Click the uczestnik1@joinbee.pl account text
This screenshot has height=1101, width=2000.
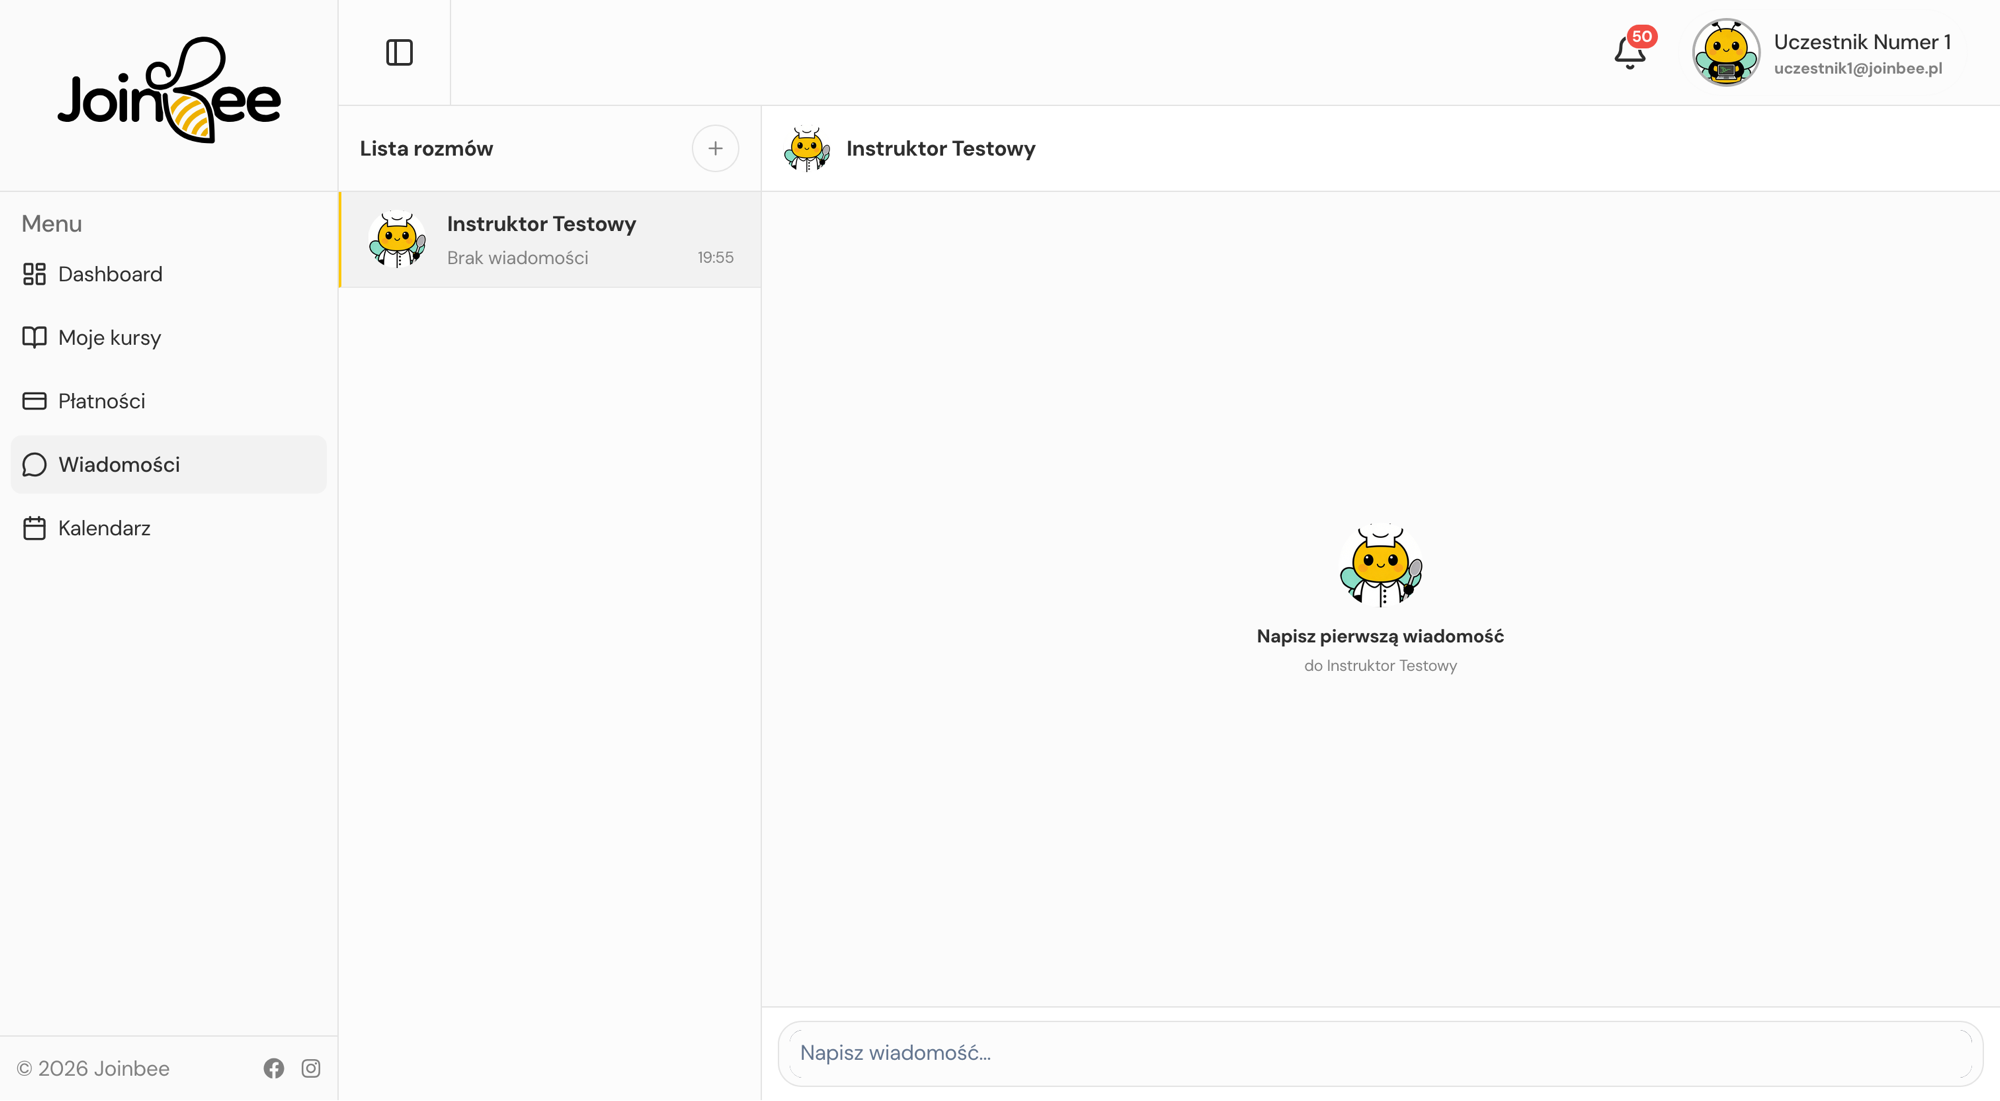pyautogui.click(x=1858, y=69)
